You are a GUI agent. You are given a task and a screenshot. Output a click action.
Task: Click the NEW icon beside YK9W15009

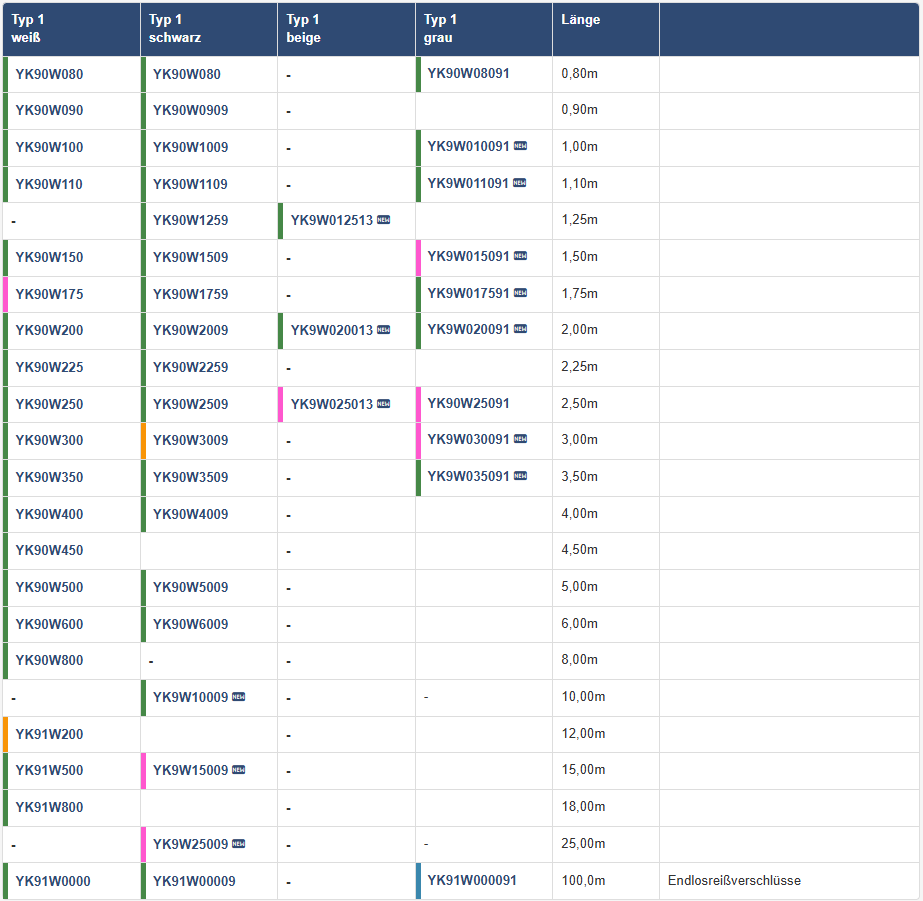[238, 770]
